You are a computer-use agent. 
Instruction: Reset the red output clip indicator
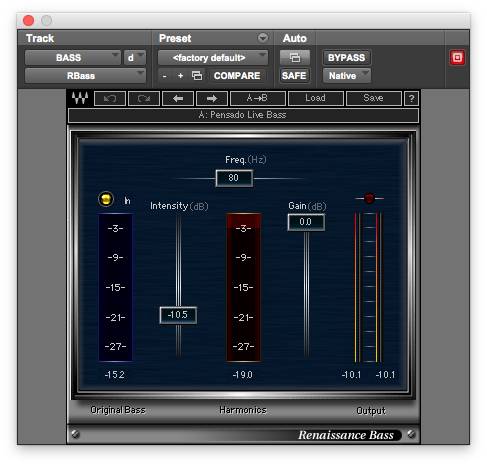tap(369, 198)
